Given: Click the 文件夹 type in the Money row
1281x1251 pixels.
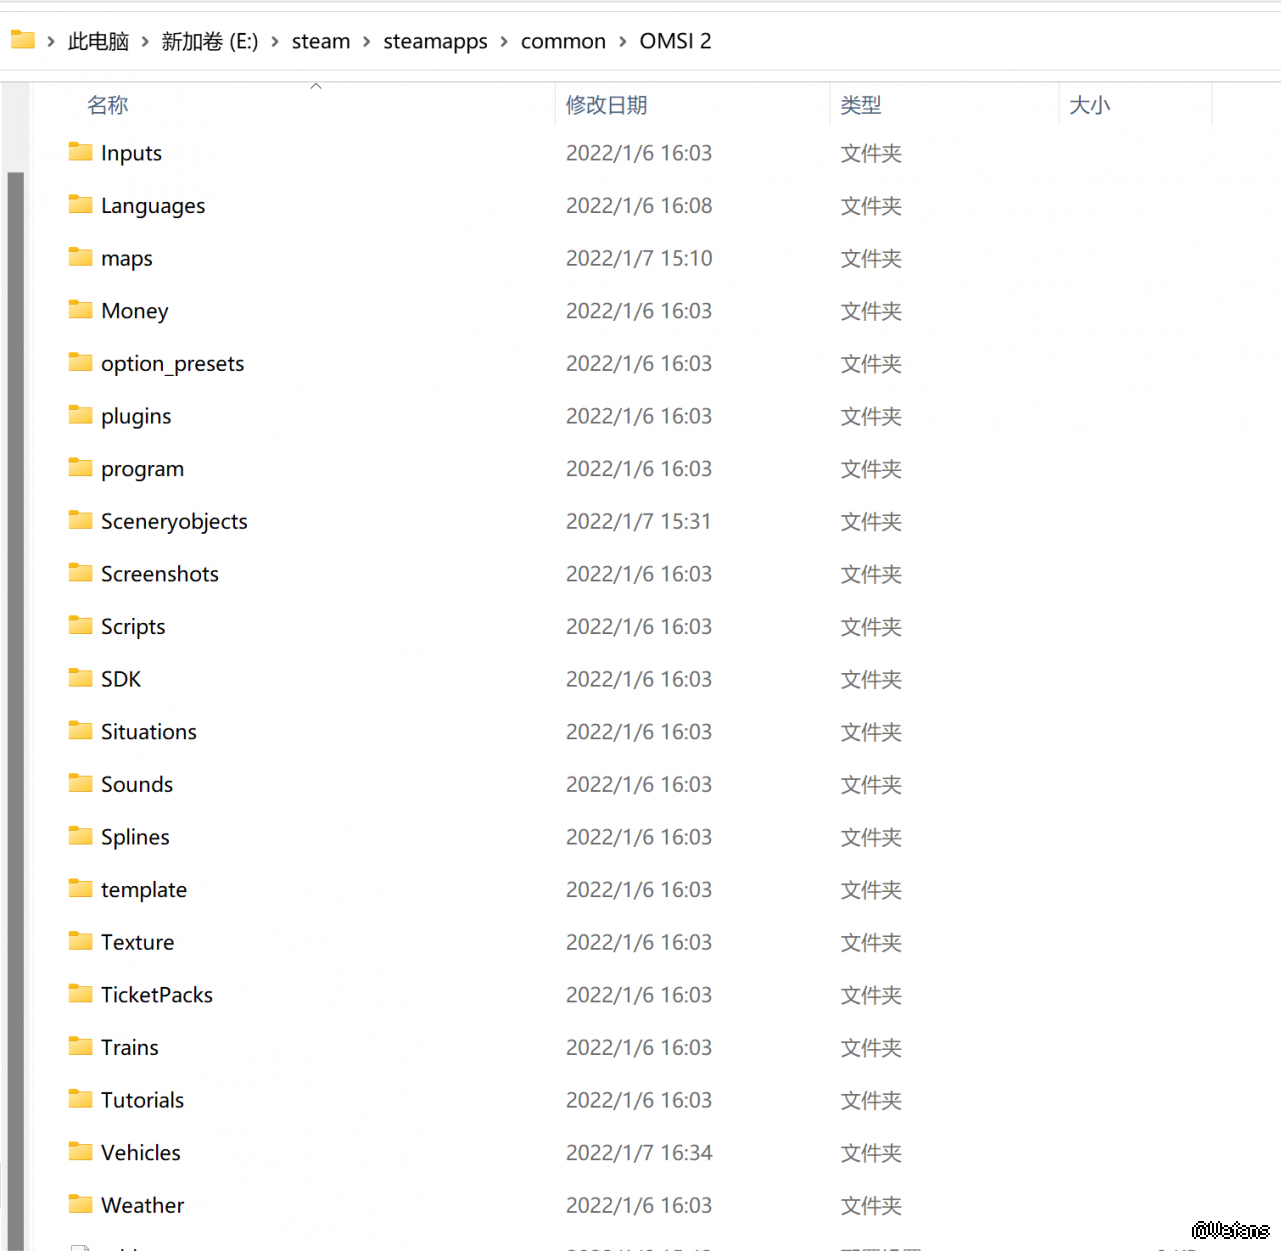Looking at the screenshot, I should coord(871,311).
